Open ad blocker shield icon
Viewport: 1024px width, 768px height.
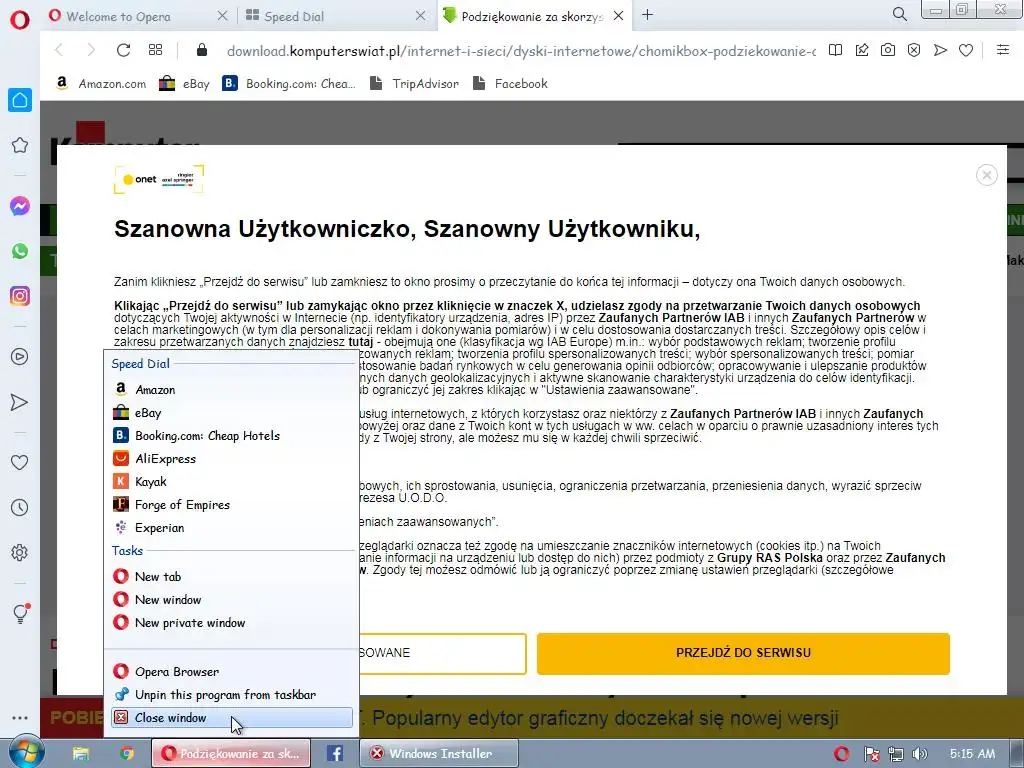click(x=914, y=50)
